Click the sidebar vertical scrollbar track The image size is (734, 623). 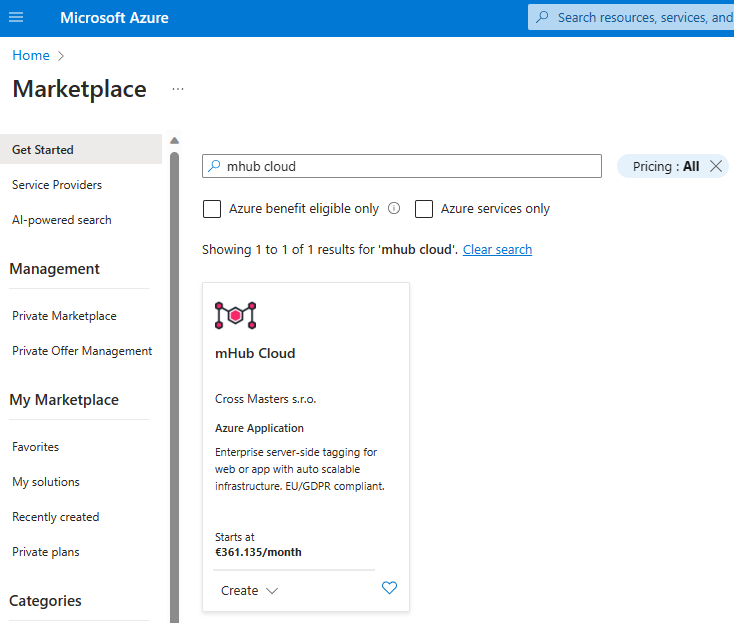coord(175,388)
